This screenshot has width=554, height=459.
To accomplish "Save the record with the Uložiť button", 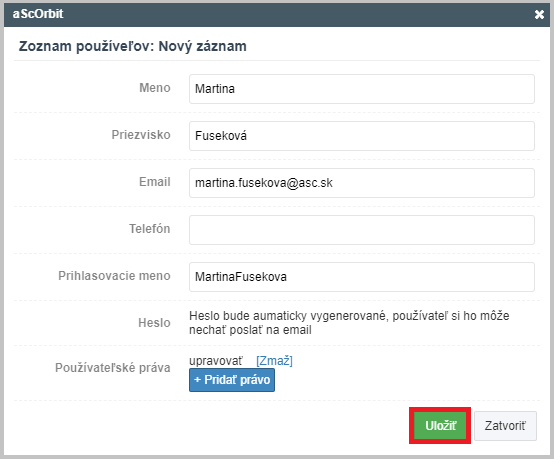I will coord(440,426).
